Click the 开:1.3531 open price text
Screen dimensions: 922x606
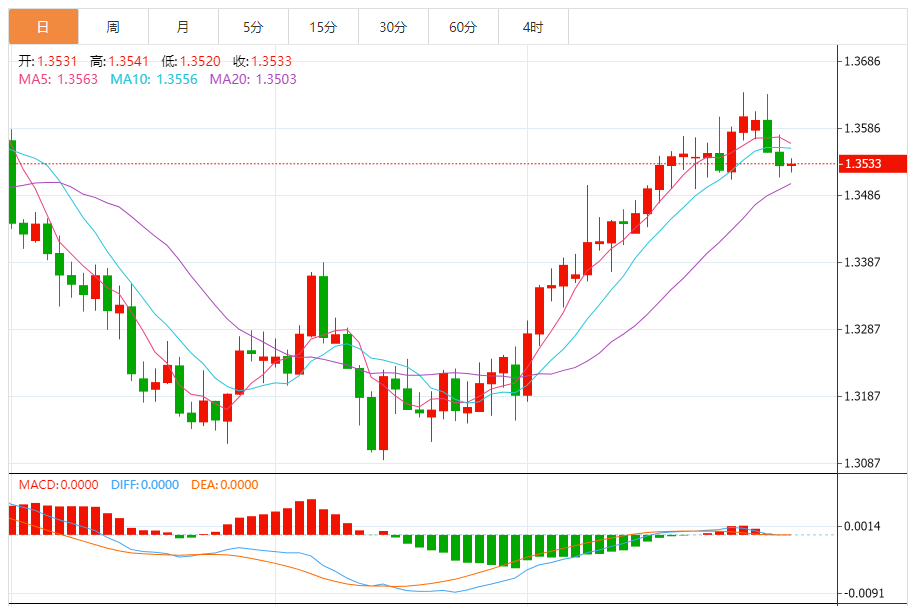point(48,61)
